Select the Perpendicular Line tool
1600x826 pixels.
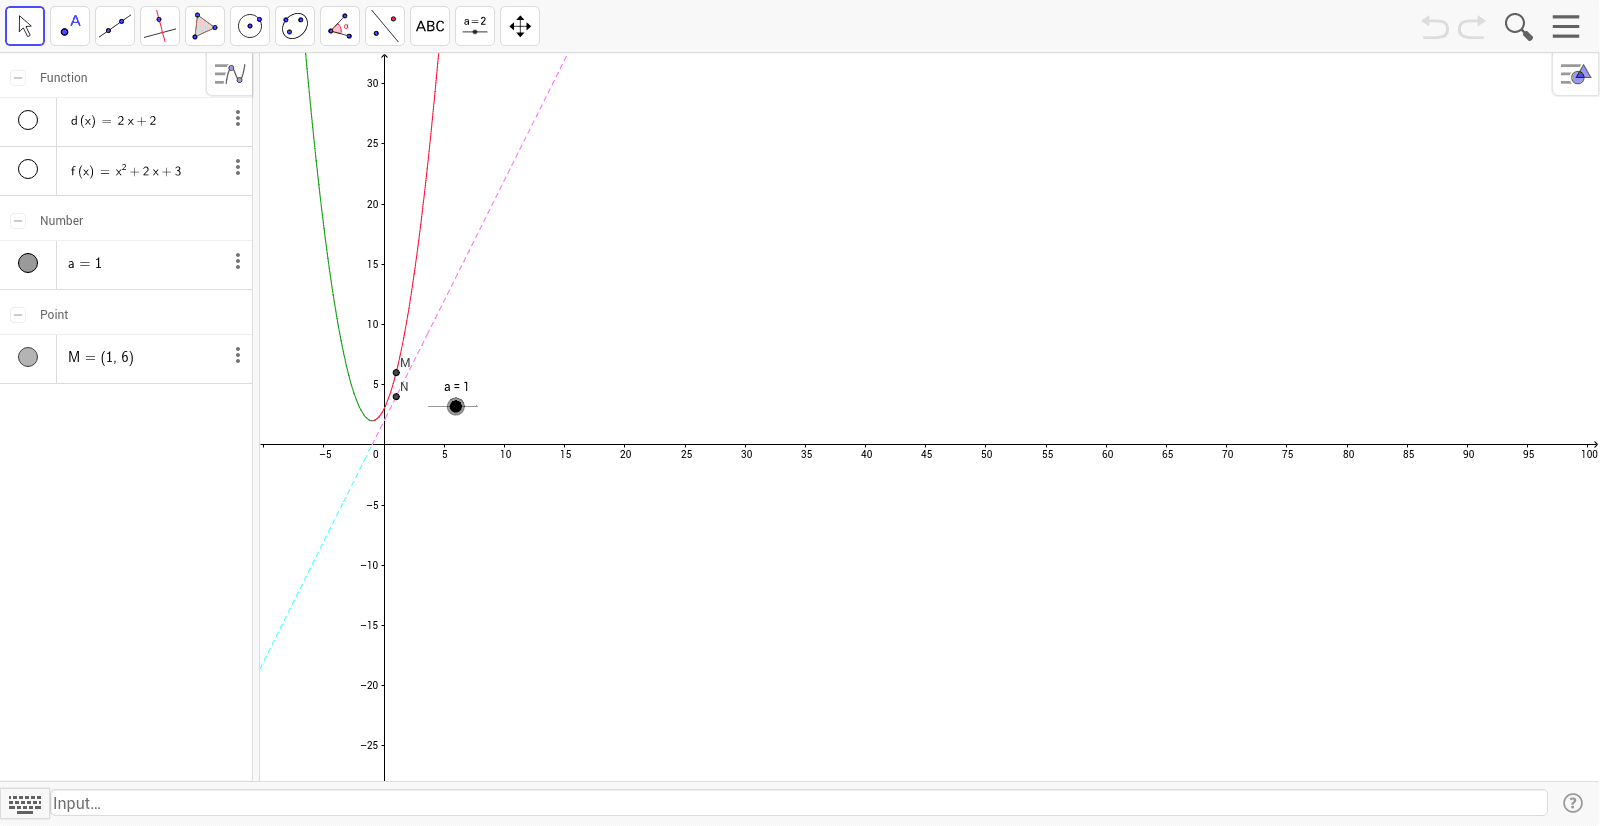pyautogui.click(x=160, y=26)
